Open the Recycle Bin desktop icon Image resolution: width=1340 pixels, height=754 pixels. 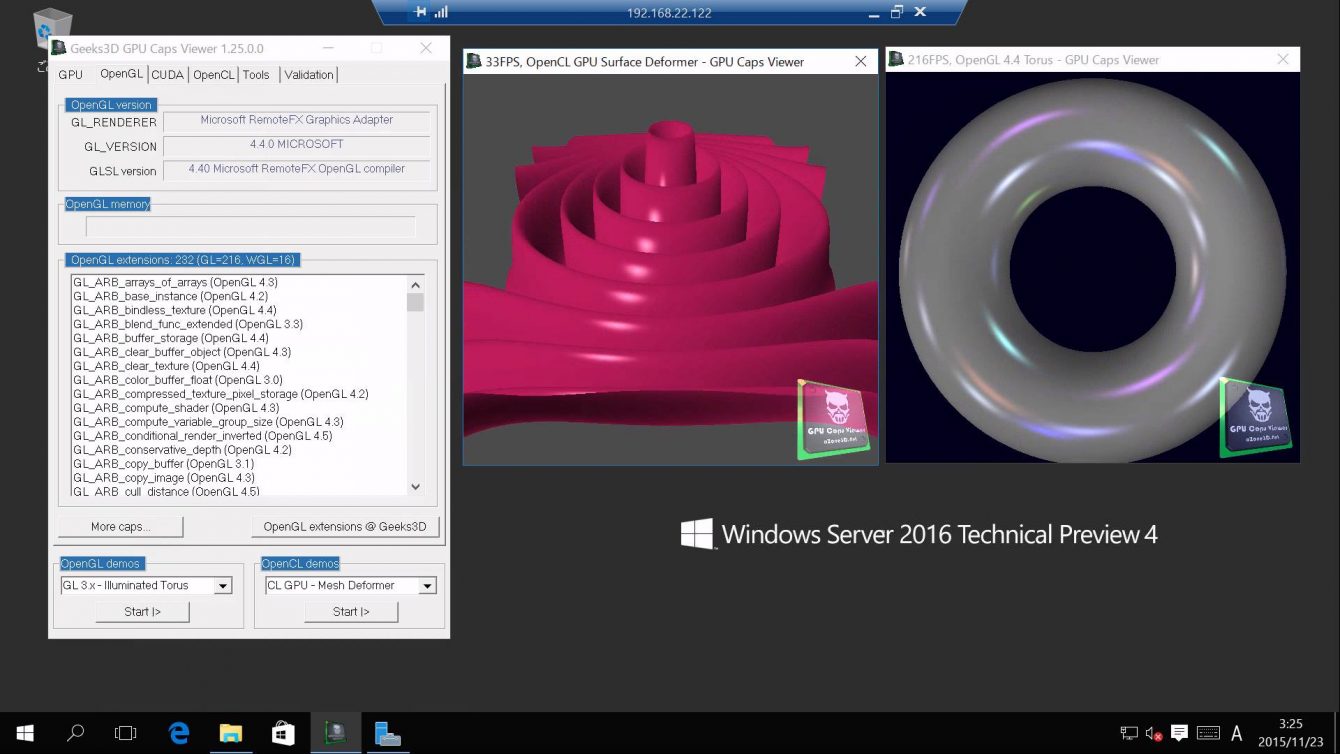click(x=52, y=33)
